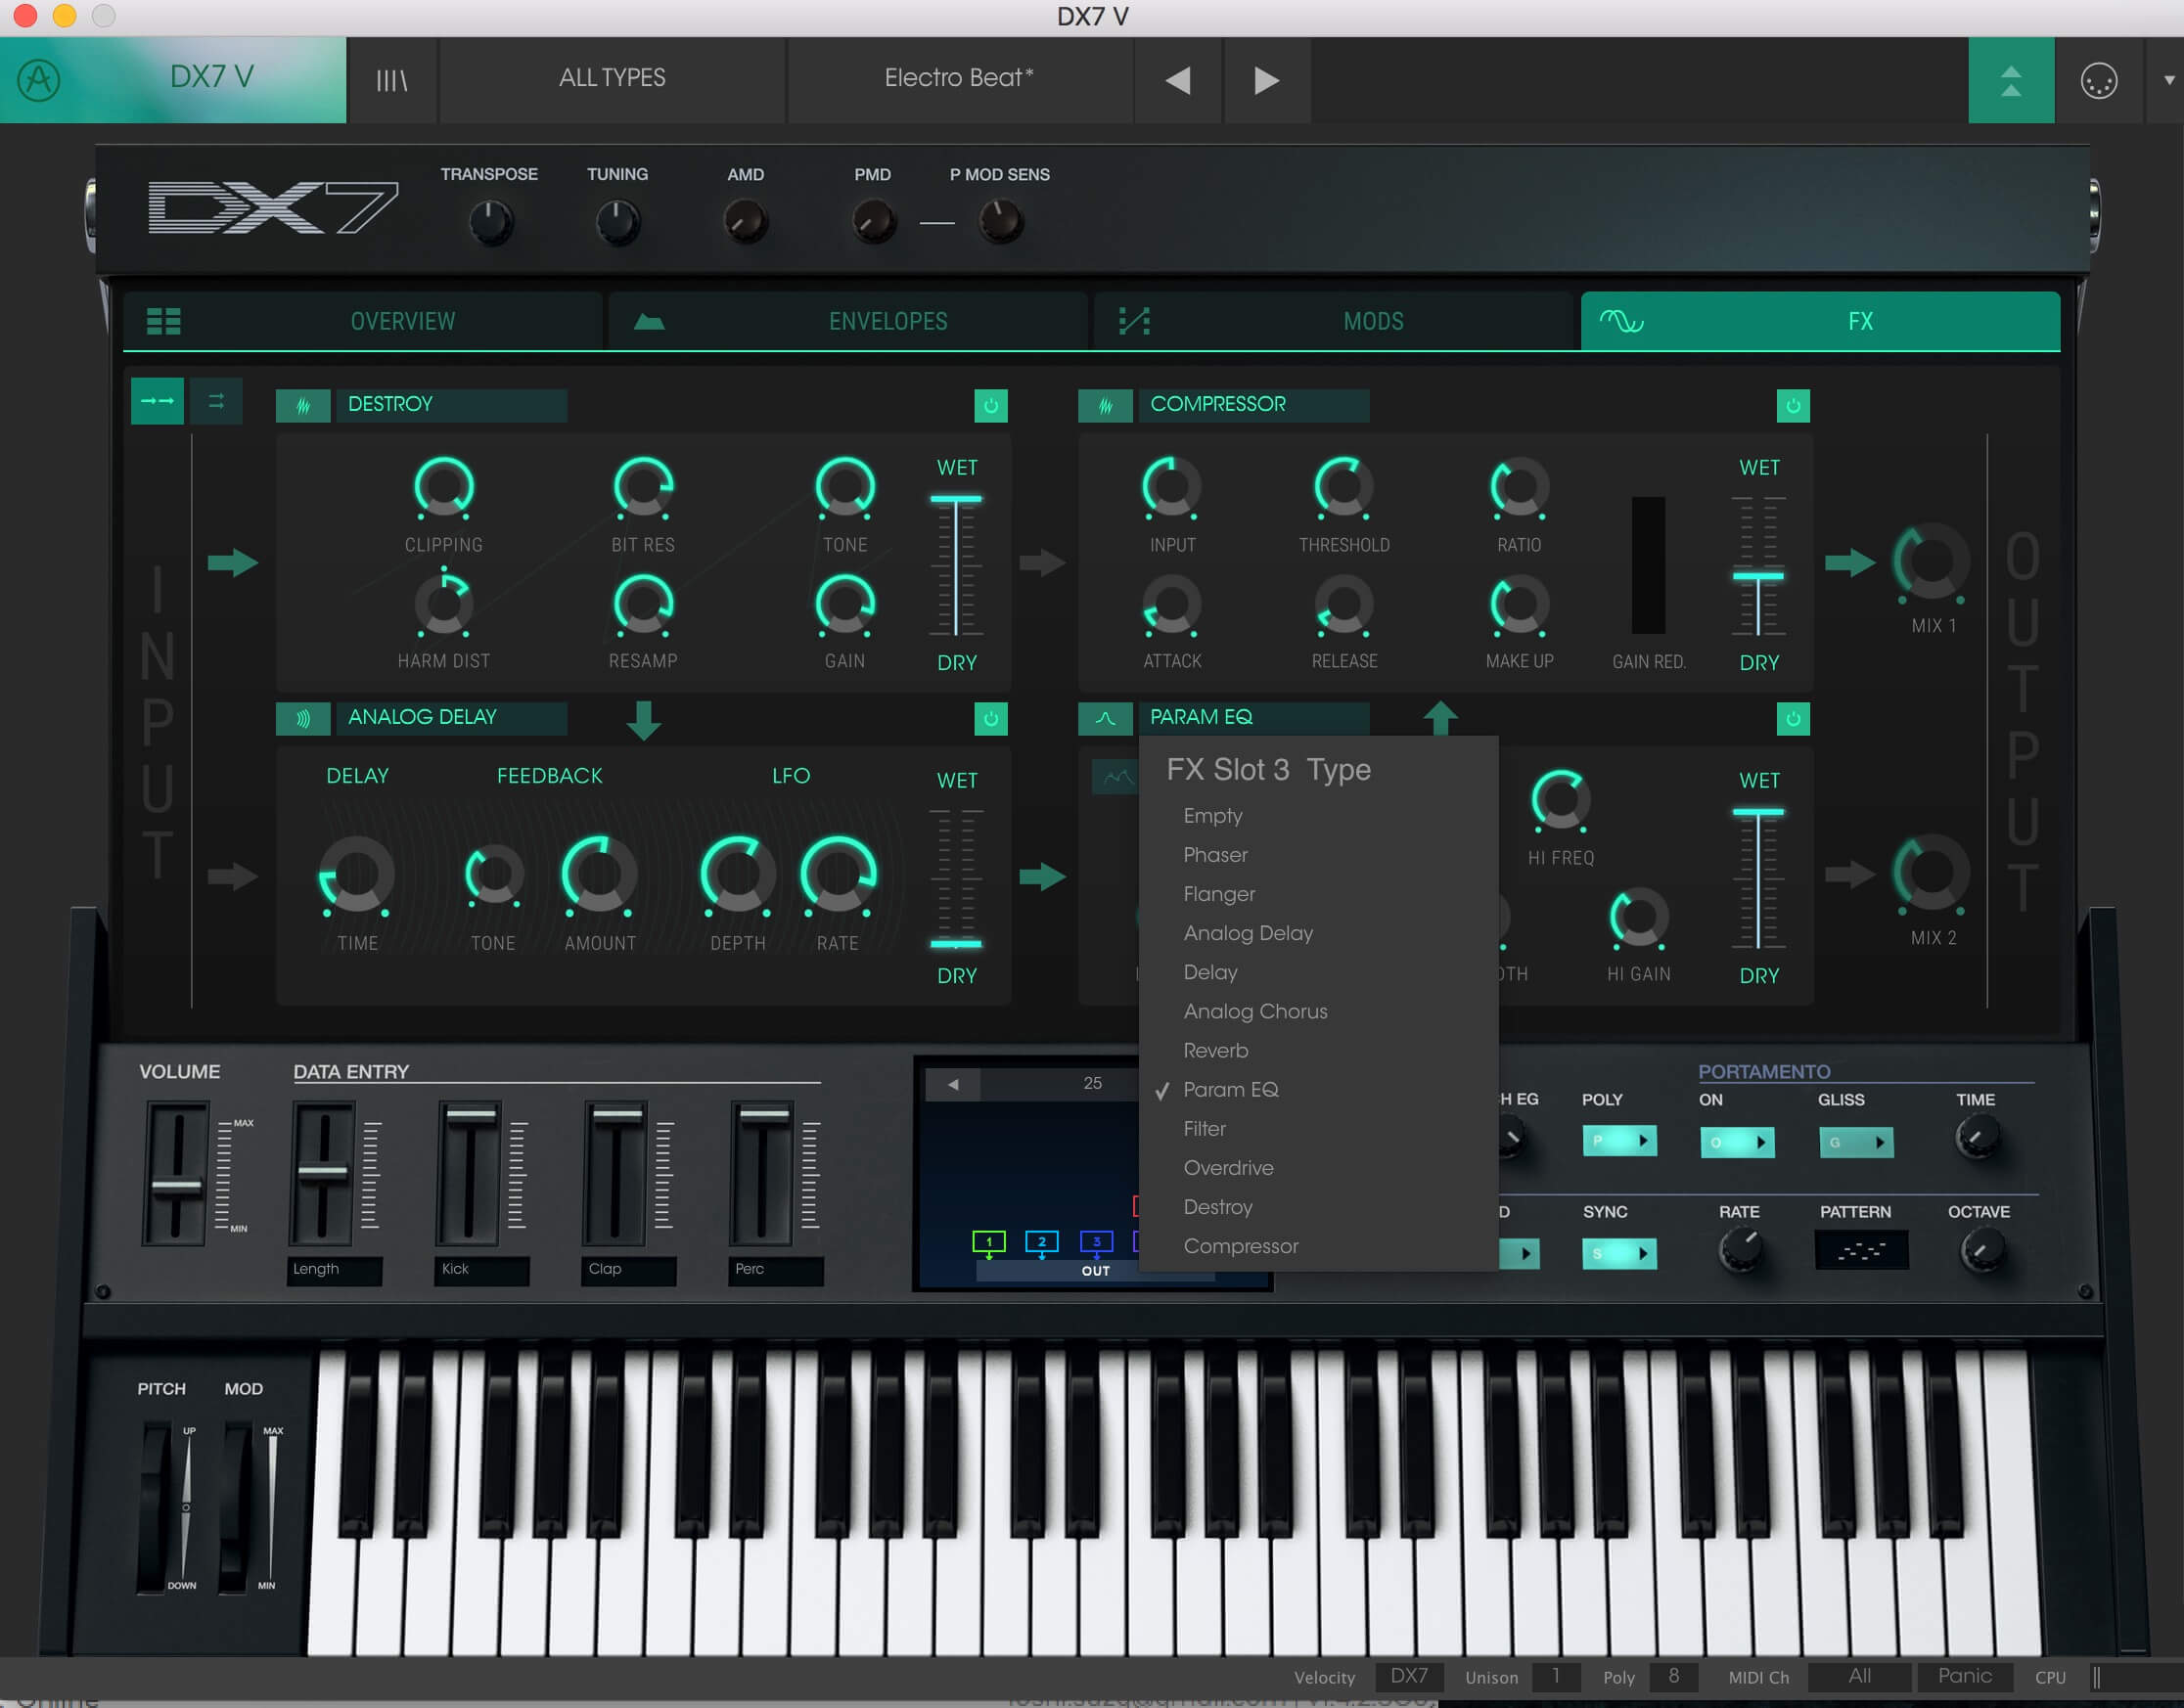Toggle Analog Delay power button
Image resolution: width=2184 pixels, height=1708 pixels.
click(x=990, y=718)
